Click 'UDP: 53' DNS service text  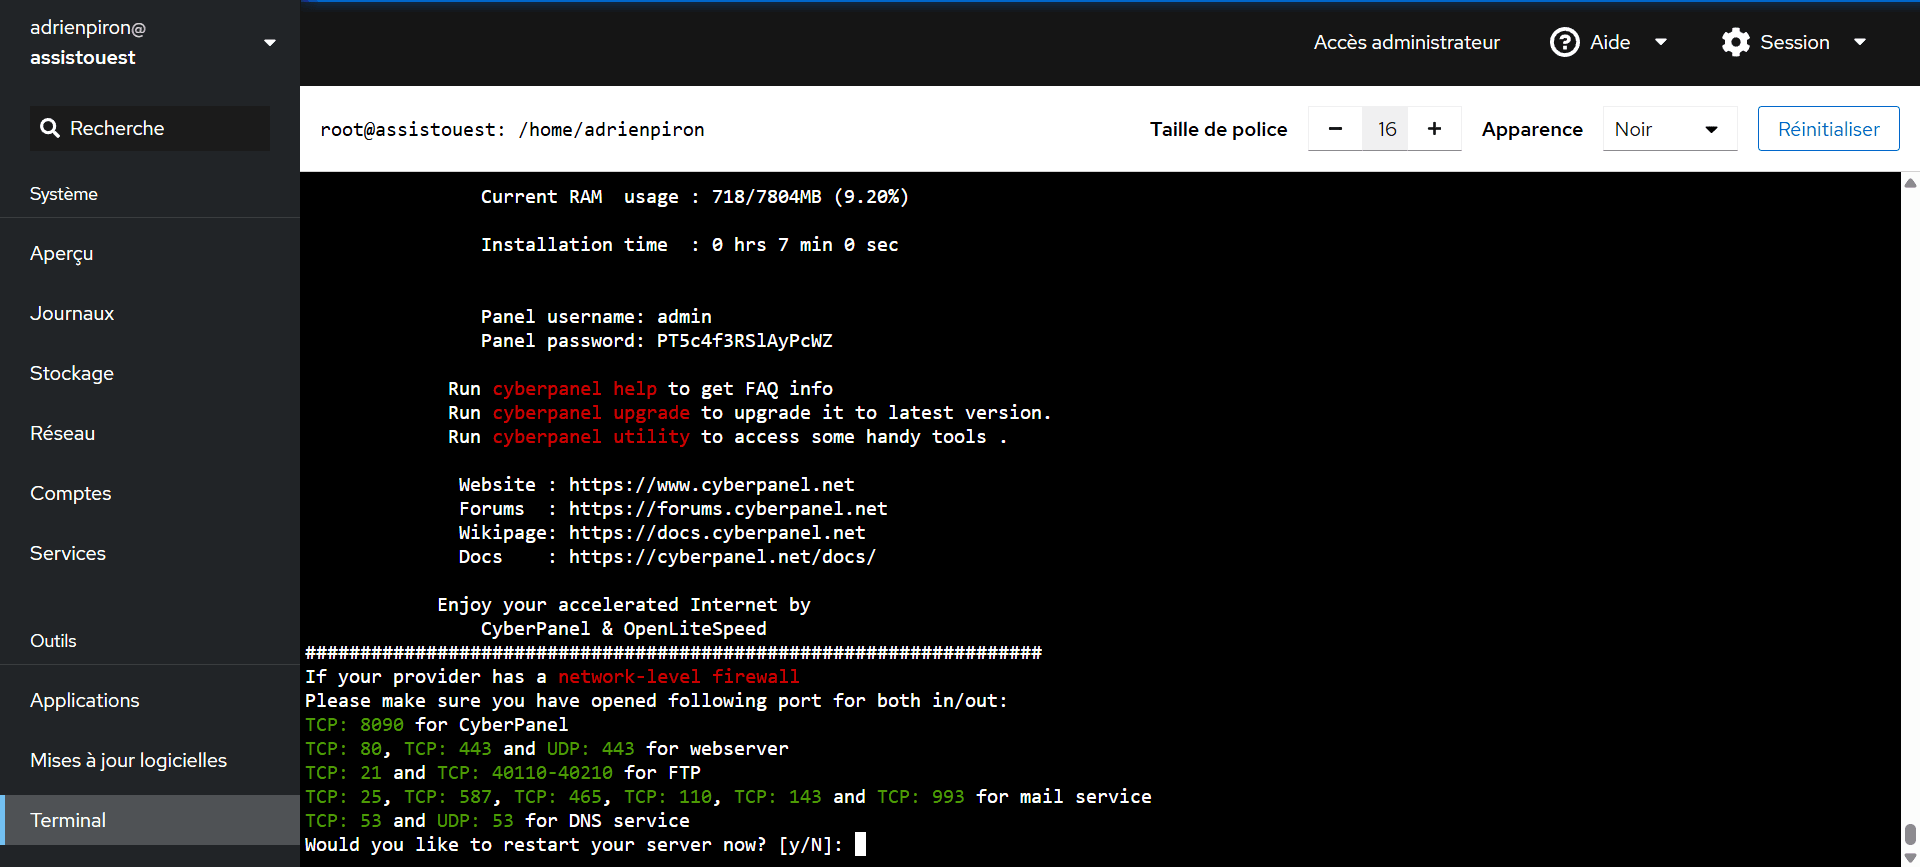[475, 821]
